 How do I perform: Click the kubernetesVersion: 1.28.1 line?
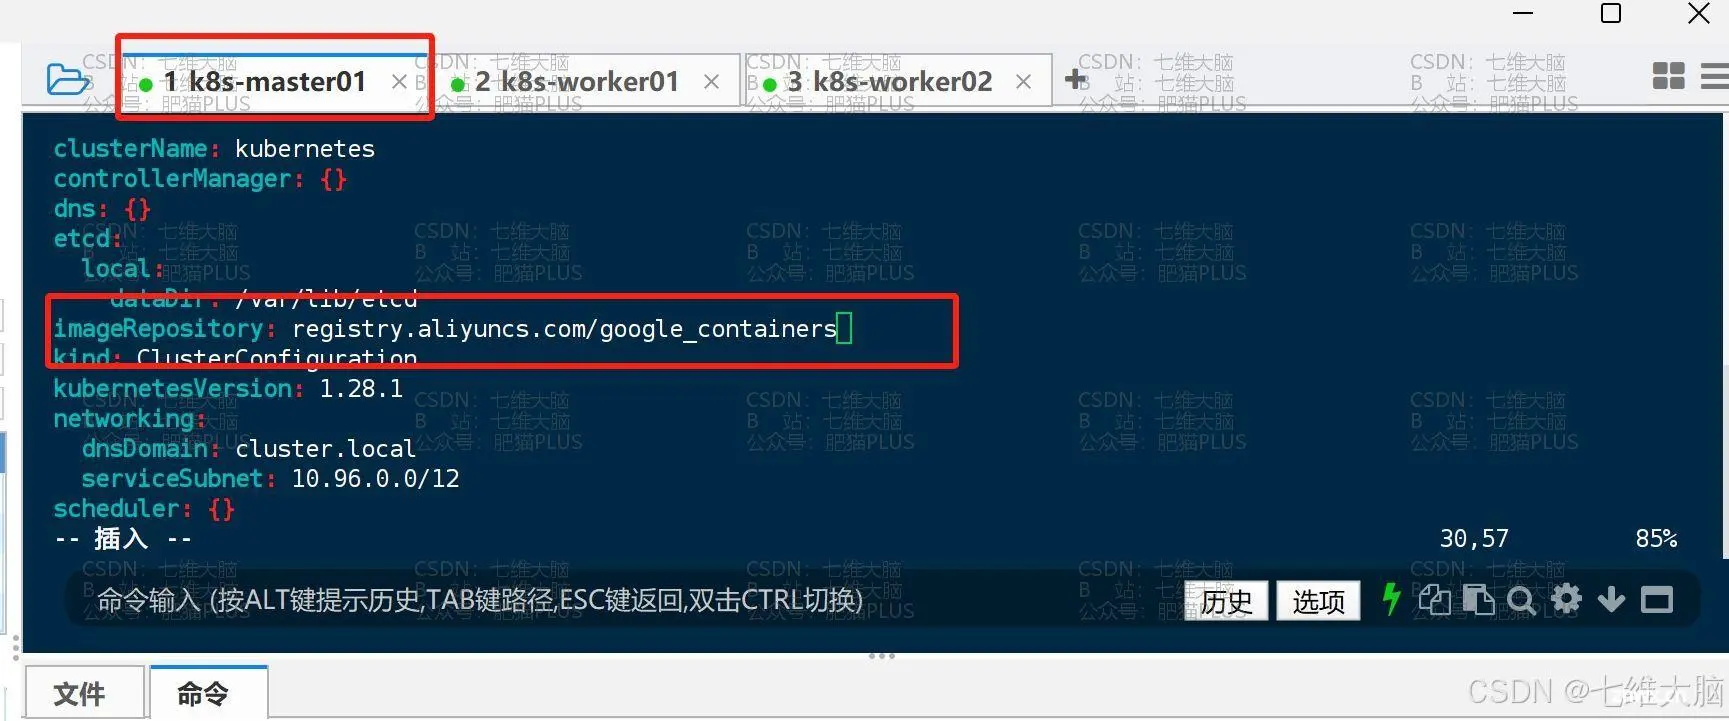click(x=228, y=389)
